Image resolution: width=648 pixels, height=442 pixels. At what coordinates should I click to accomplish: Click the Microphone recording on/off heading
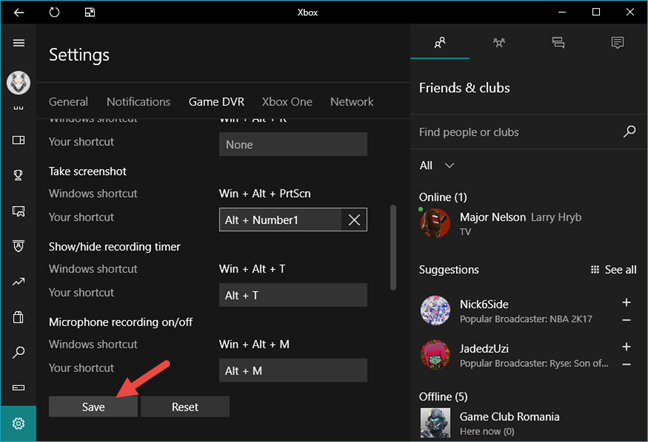point(120,322)
